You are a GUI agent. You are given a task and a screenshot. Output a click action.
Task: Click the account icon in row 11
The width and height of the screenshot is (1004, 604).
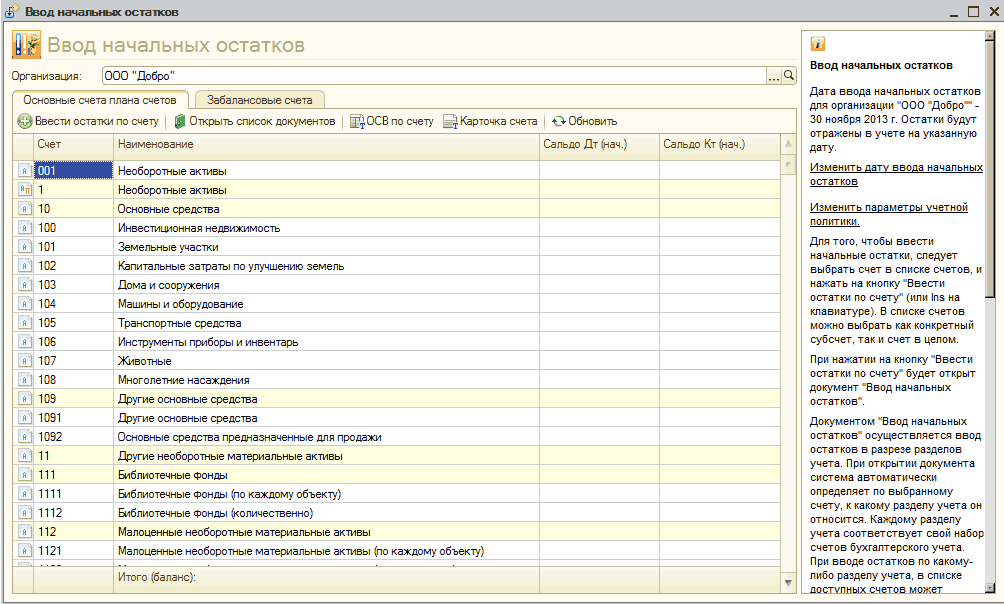coord(24,455)
